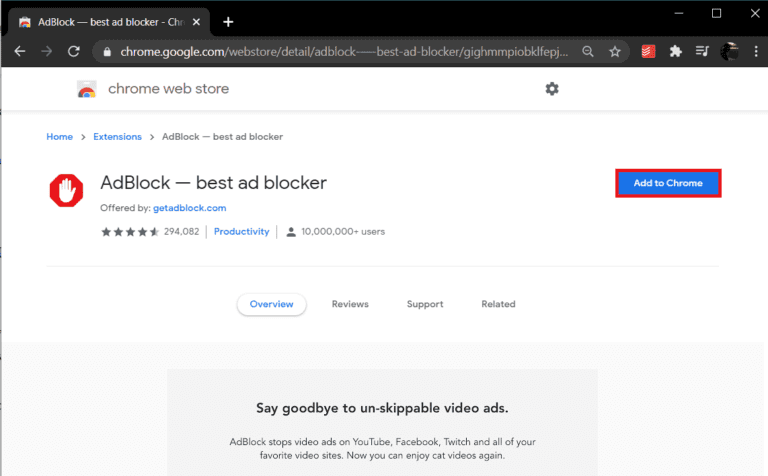Open the Chrome profile avatar
768x476 pixels.
(x=729, y=51)
